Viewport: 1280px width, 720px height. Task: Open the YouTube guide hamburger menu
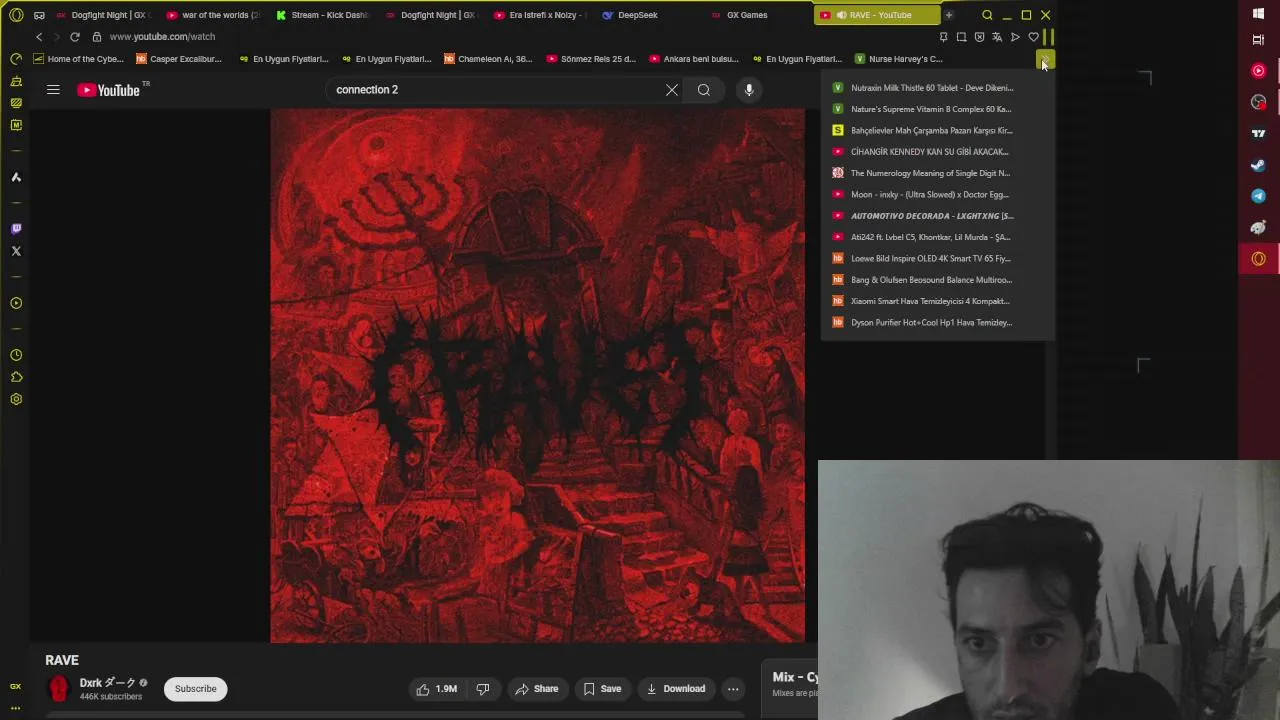click(x=53, y=90)
